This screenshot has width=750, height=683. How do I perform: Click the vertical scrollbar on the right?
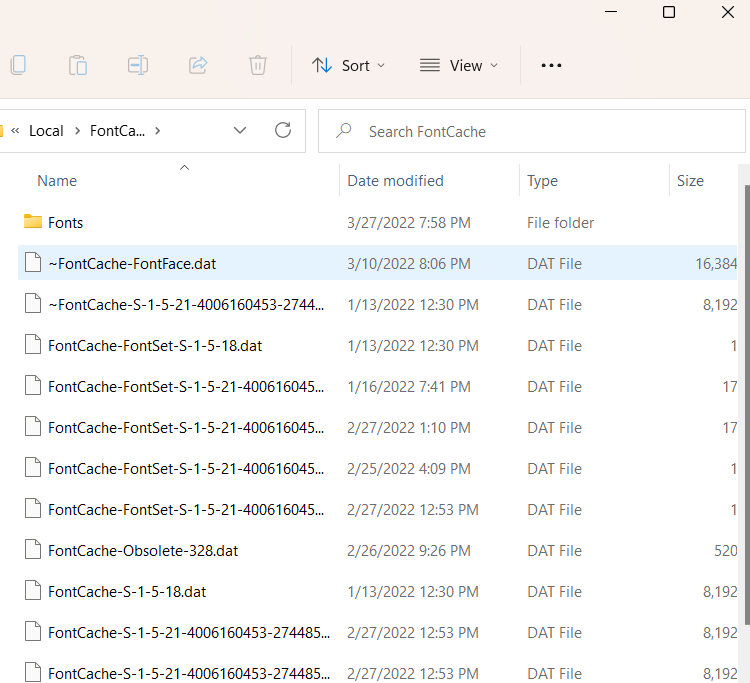[x=744, y=400]
